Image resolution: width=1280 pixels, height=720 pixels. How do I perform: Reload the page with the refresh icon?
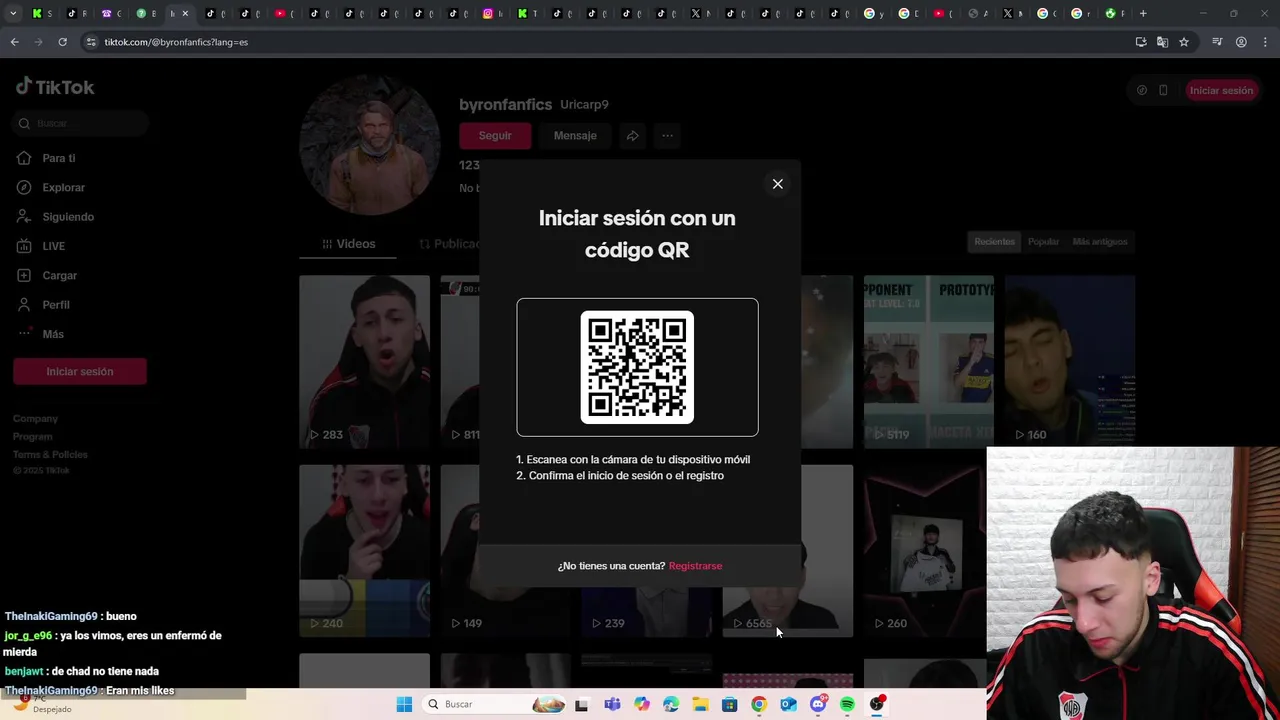[x=62, y=42]
